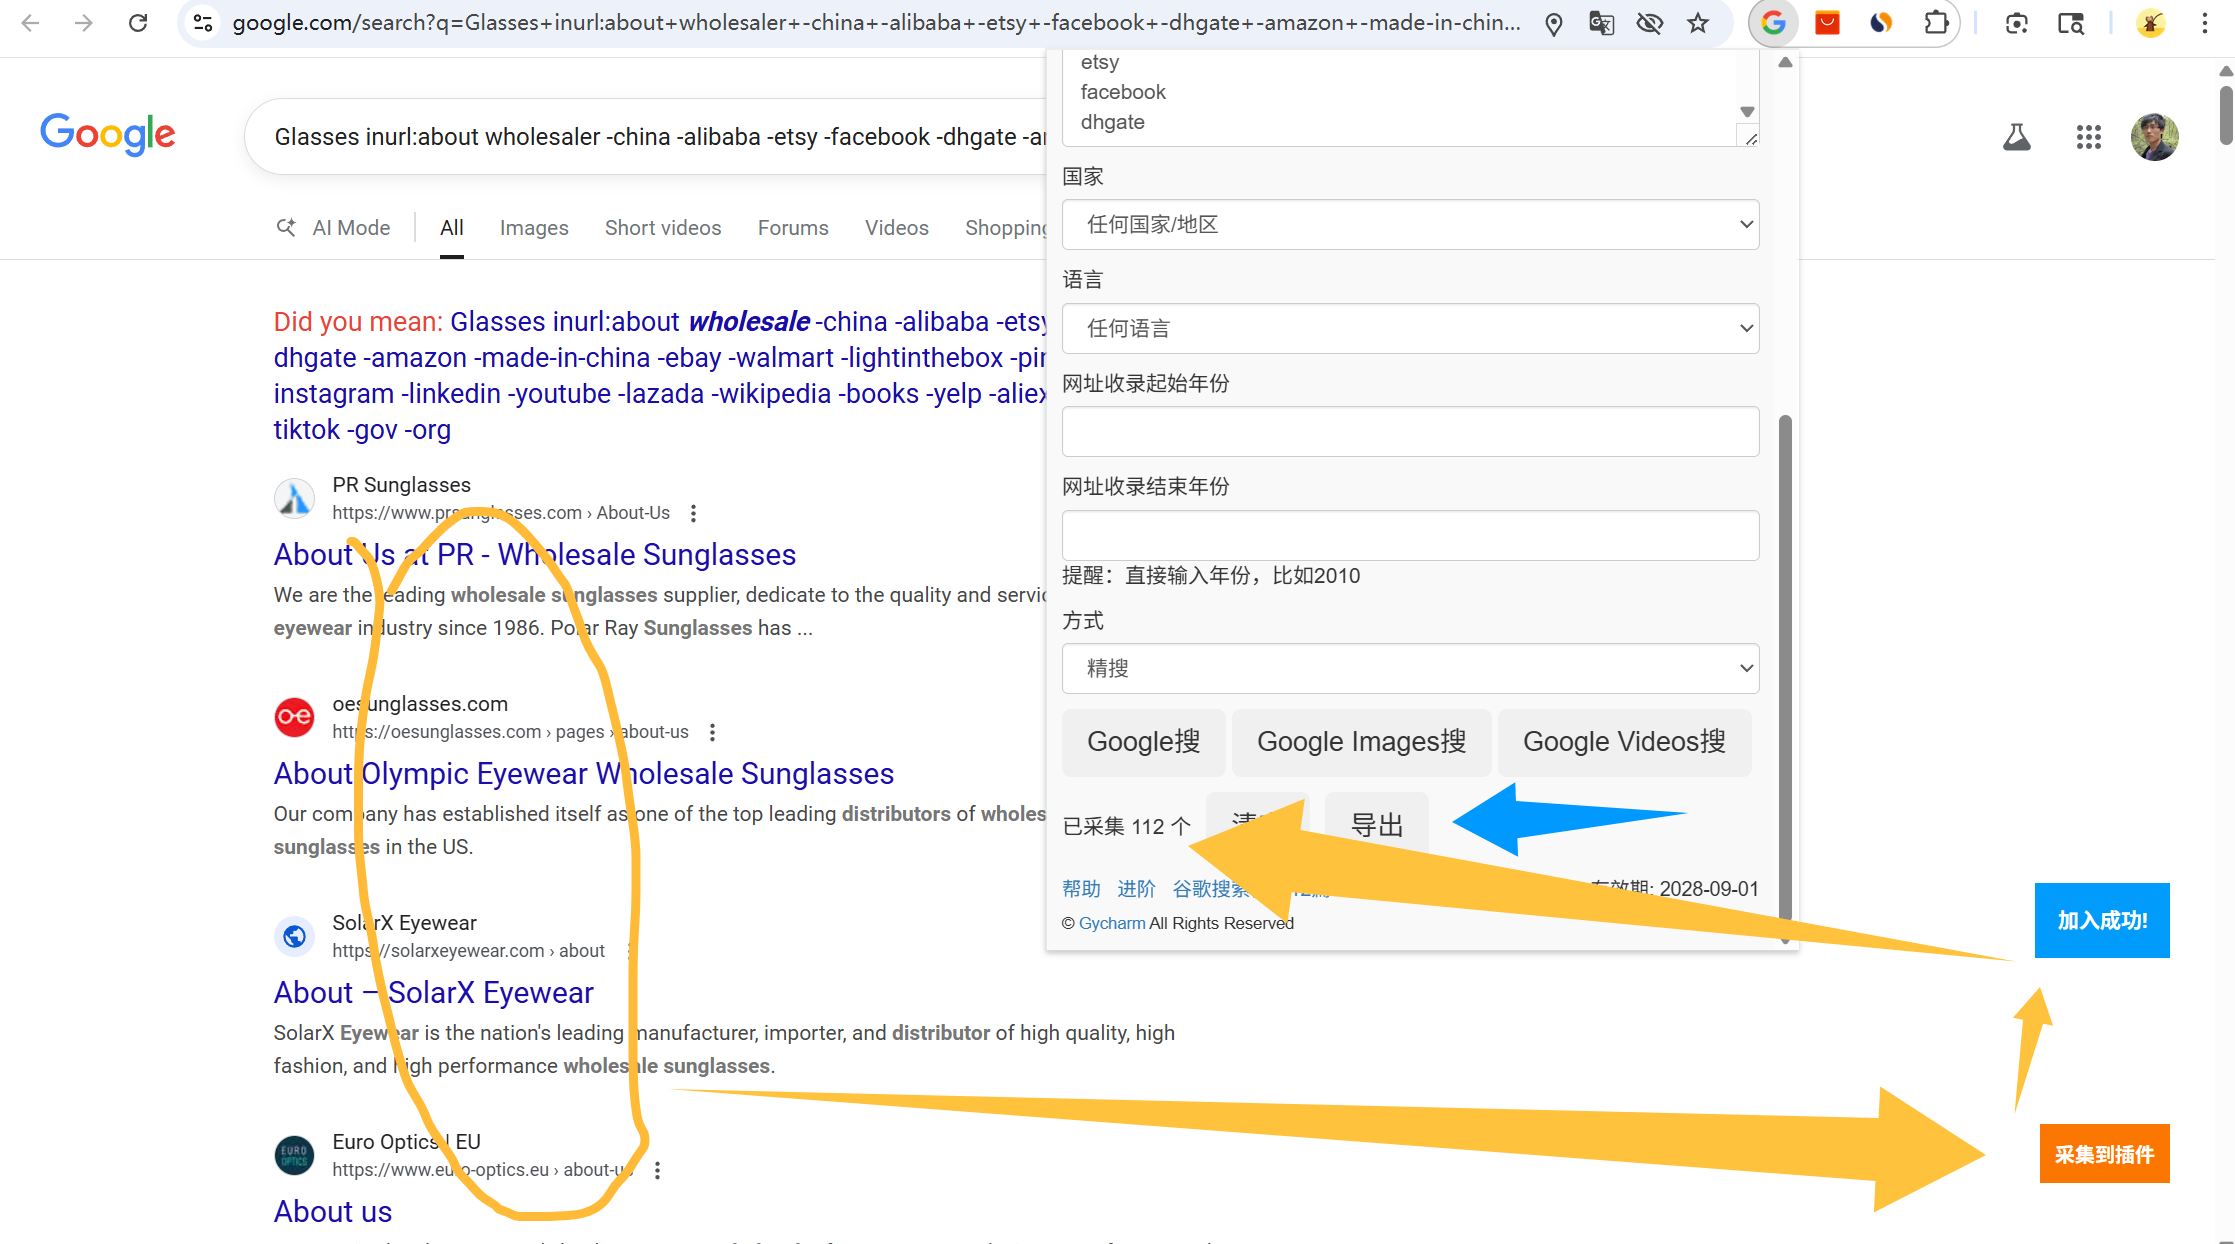This screenshot has width=2235, height=1244.
Task: Click the Google Images搜 button
Action: 1361,742
